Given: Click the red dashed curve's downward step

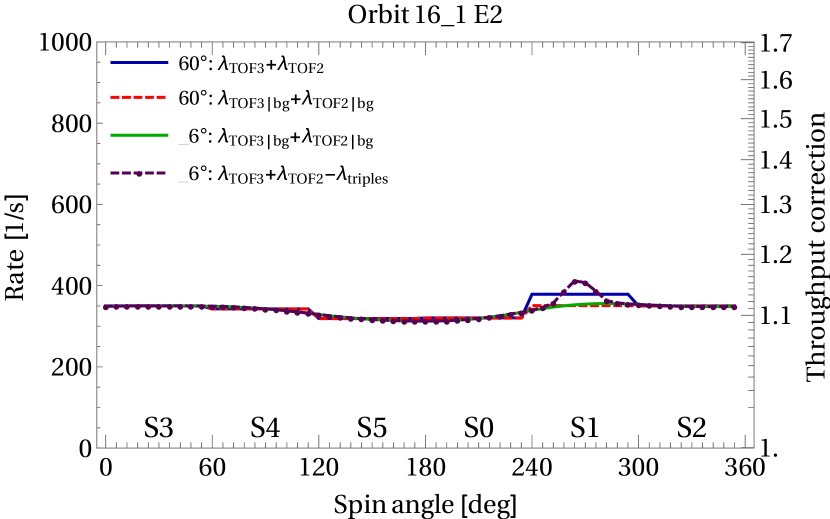Looking at the screenshot, I should 314,314.
